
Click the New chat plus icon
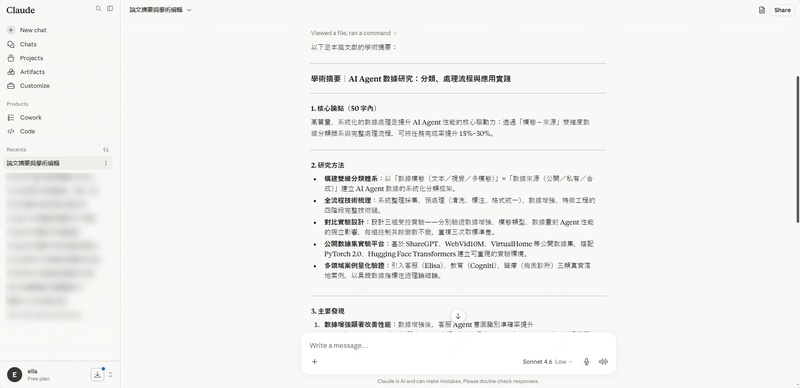coord(11,30)
